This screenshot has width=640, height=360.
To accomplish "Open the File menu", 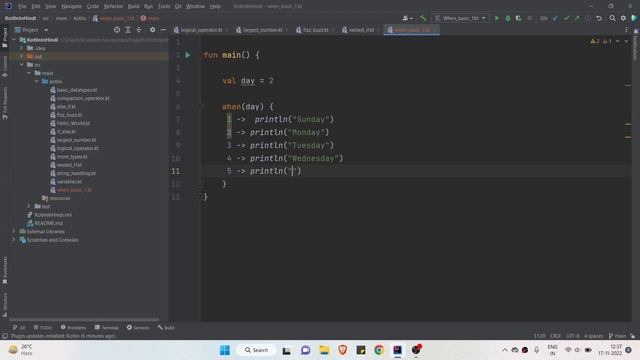I will coord(22,7).
